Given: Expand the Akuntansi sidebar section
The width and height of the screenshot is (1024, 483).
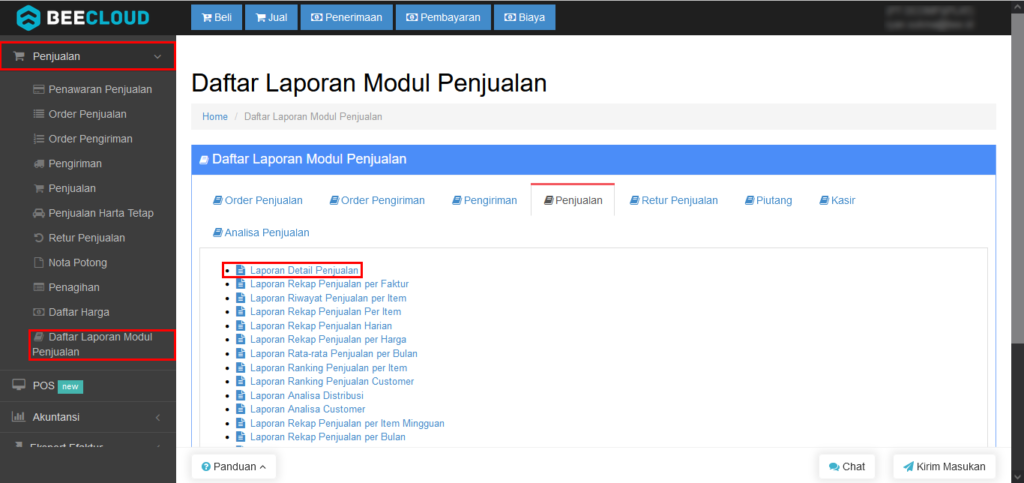Looking at the screenshot, I should coord(157,417).
